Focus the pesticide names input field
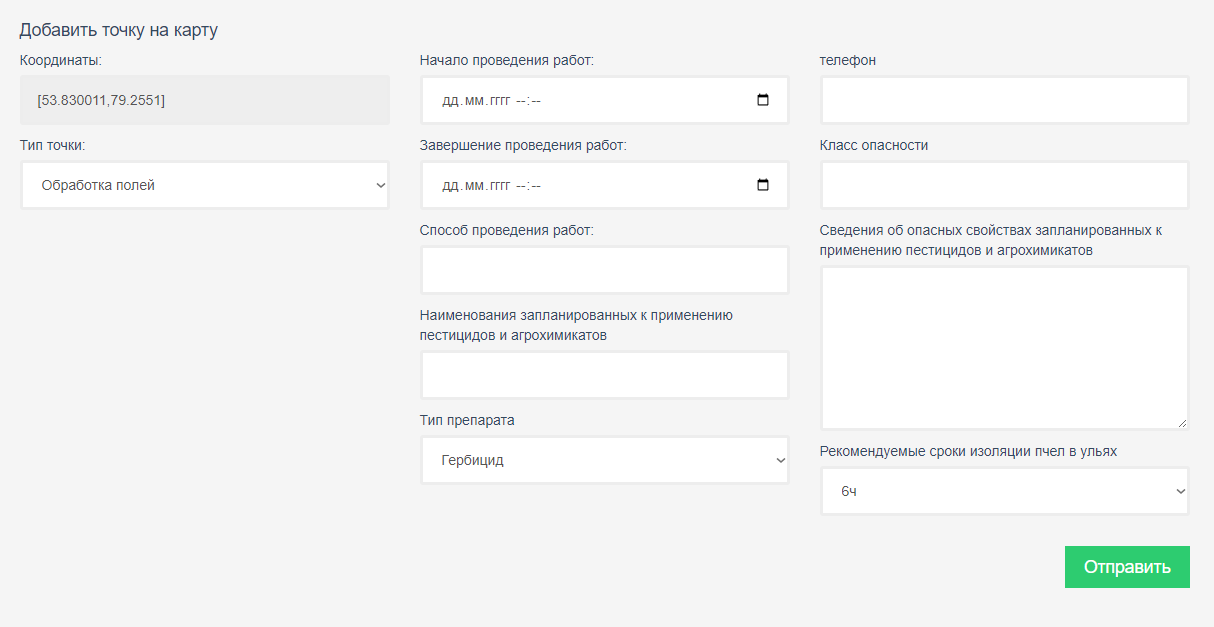Viewport: 1214px width, 627px height. click(x=604, y=375)
